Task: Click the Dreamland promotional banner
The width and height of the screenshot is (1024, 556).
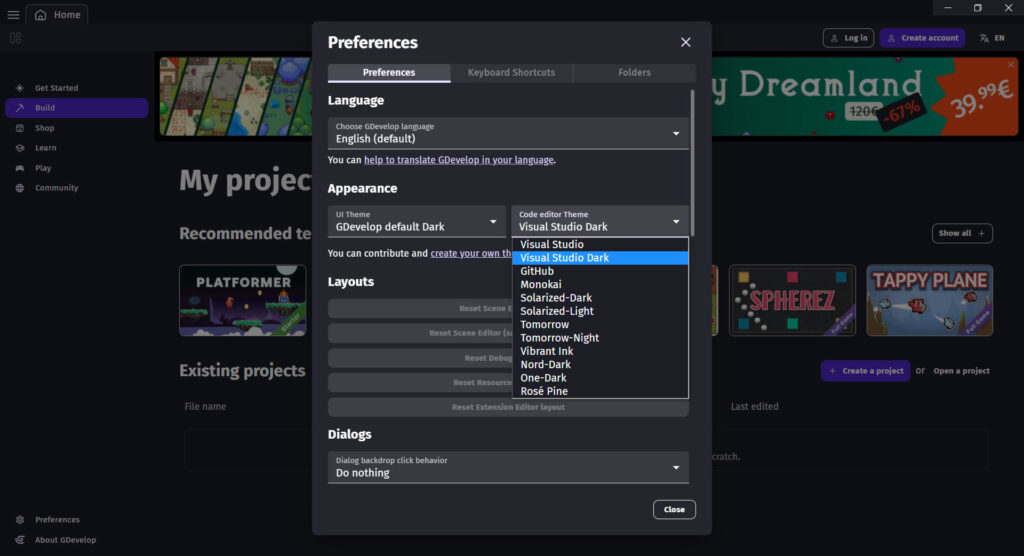Action: tap(863, 97)
